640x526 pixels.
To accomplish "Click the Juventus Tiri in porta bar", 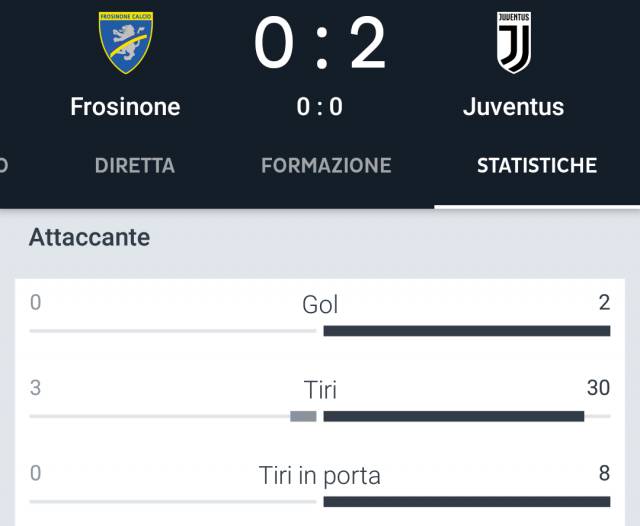I will 467,502.
